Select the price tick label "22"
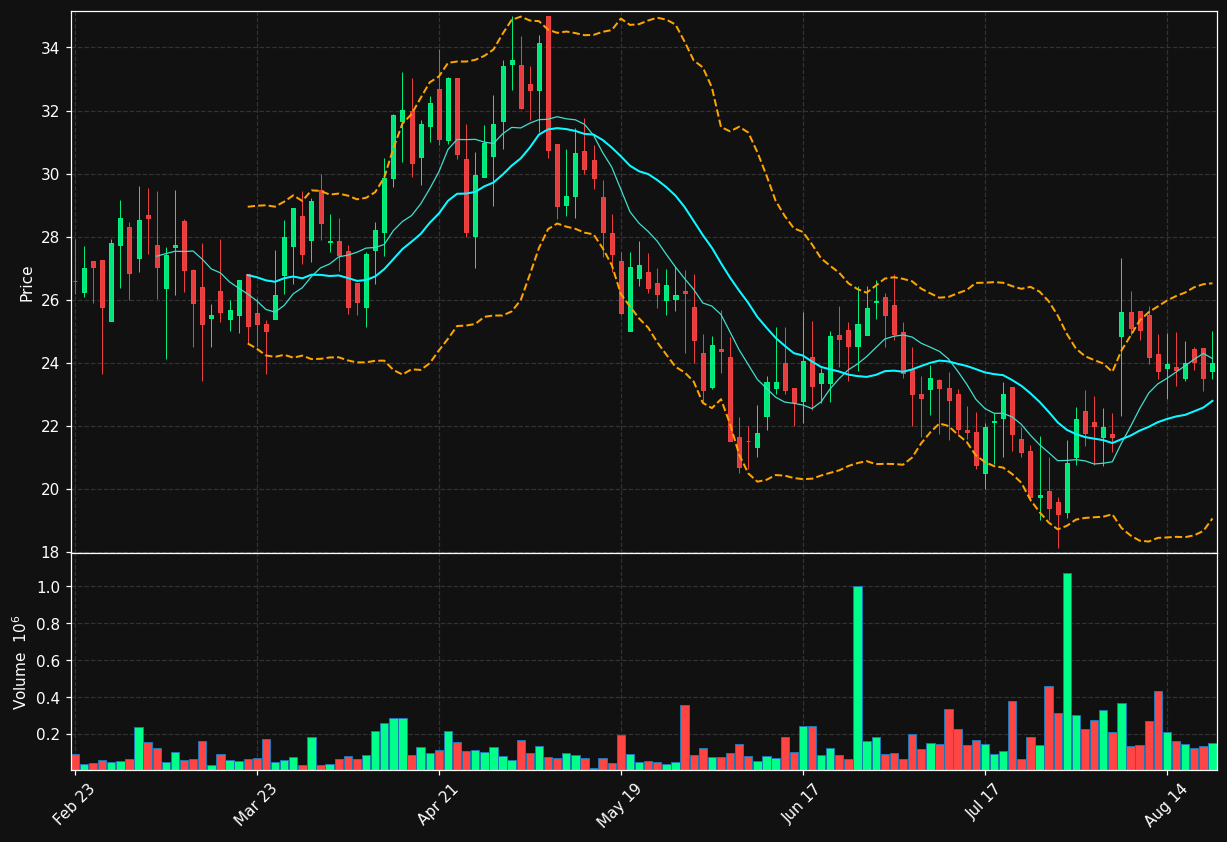 coord(50,426)
